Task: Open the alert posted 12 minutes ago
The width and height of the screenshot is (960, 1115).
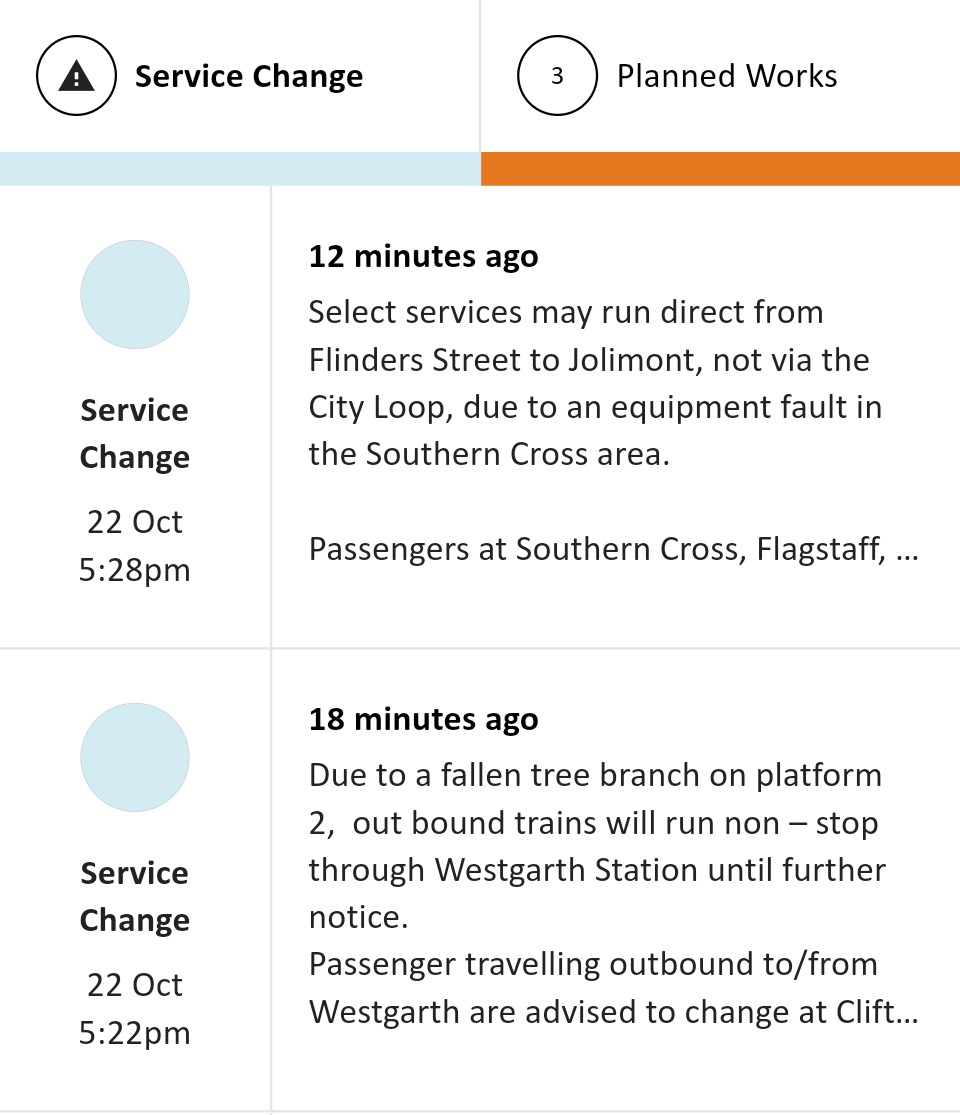Action: (423, 256)
